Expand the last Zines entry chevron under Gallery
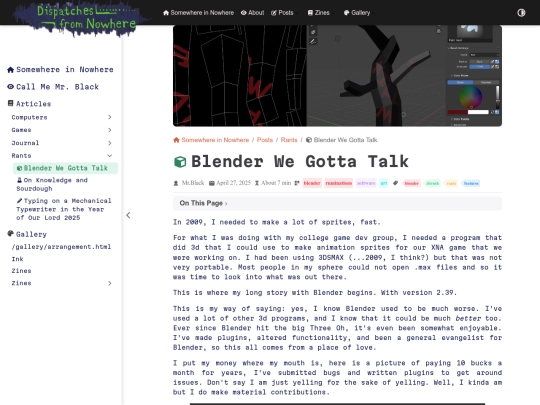Image resolution: width=540 pixels, height=405 pixels. (110, 283)
